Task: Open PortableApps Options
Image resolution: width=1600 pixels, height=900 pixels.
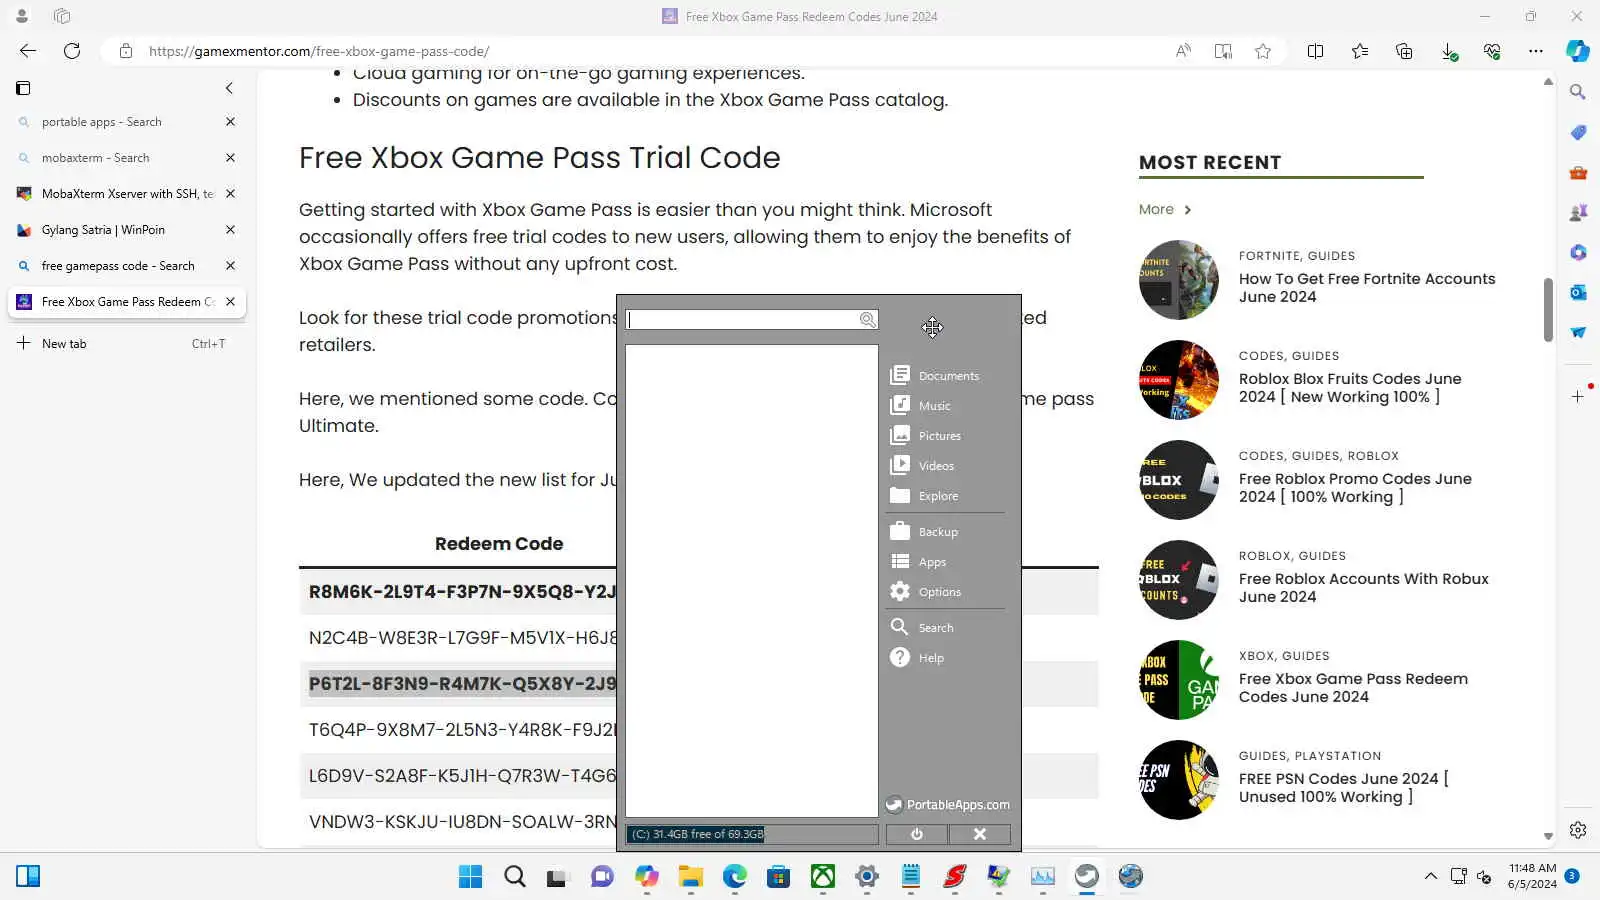Action: click(926, 591)
